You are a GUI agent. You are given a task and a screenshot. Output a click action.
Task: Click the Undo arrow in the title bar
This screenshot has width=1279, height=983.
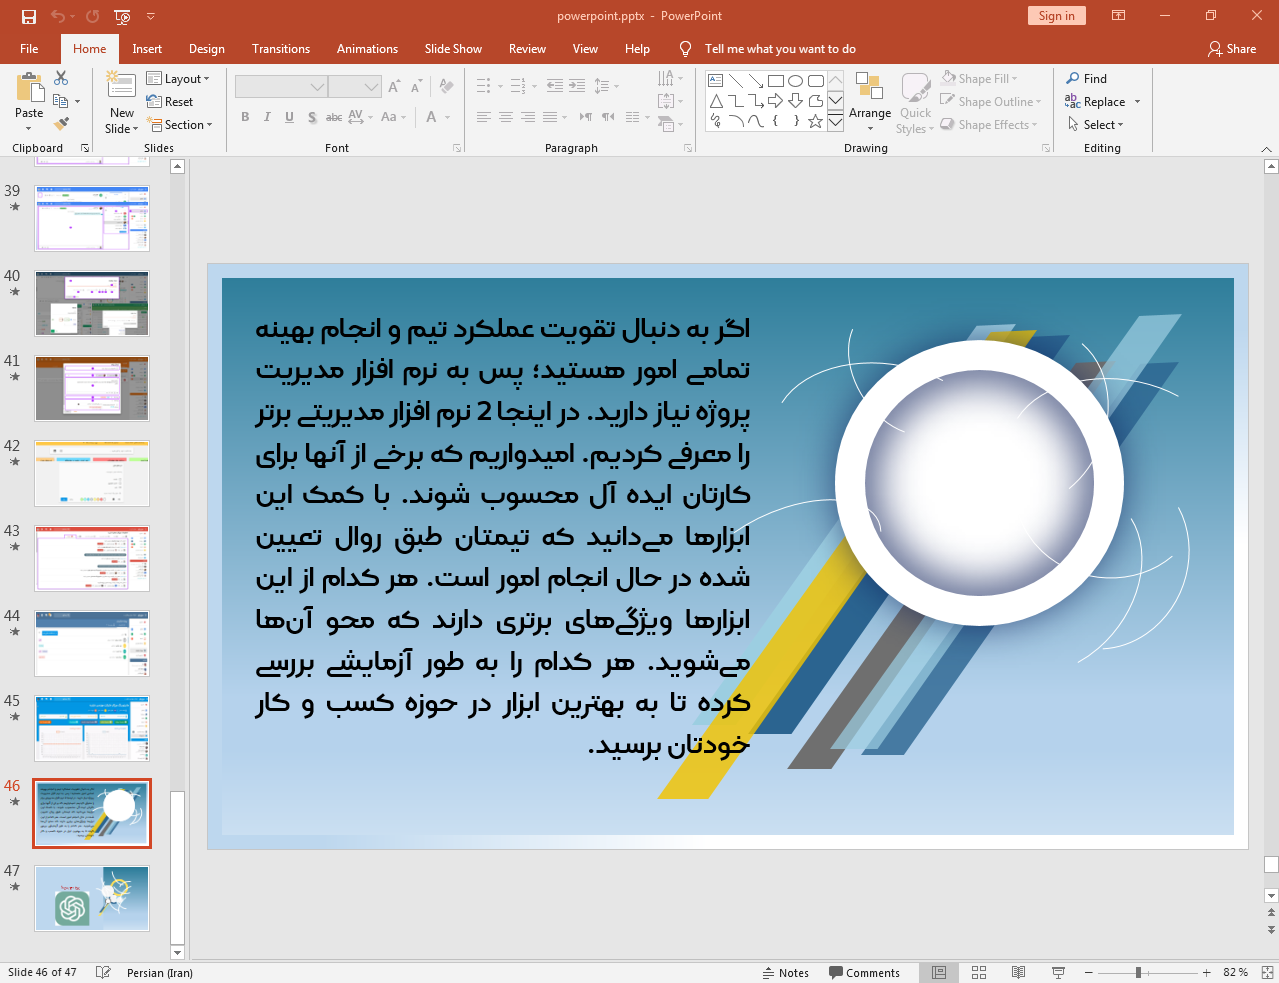(58, 16)
